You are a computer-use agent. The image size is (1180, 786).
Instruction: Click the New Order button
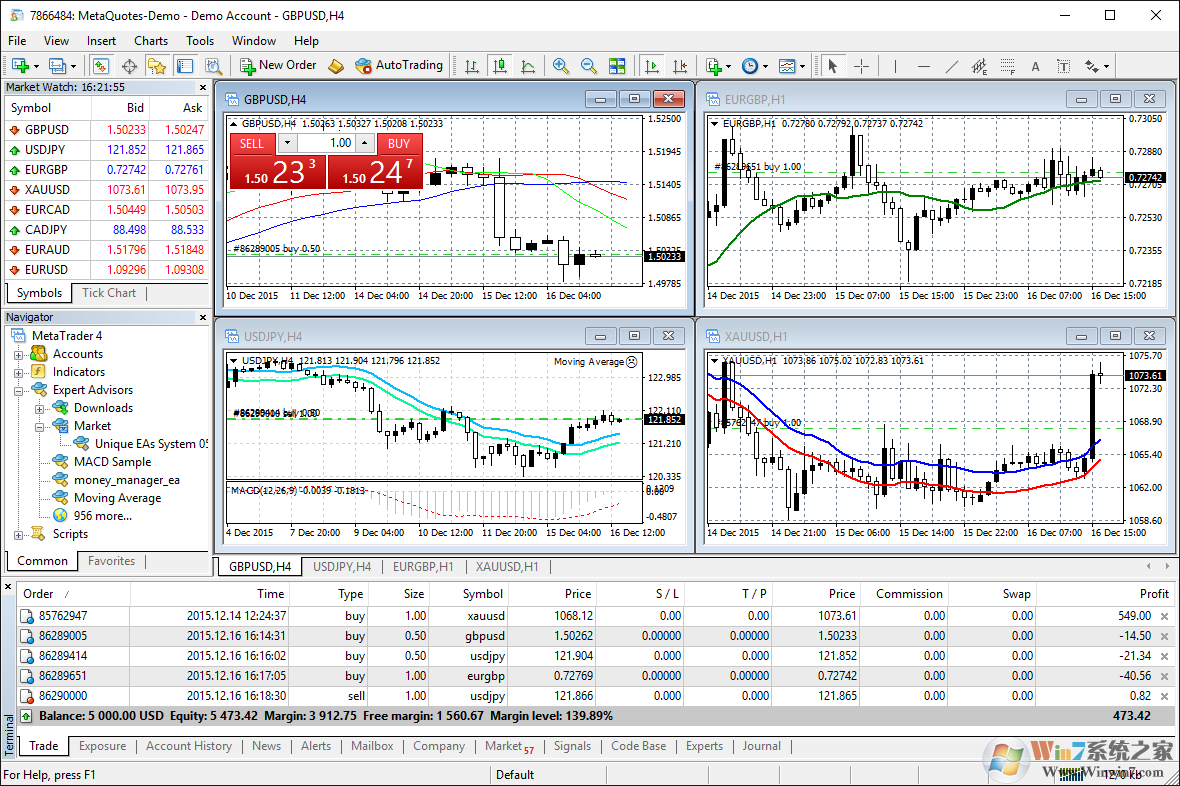coord(277,66)
